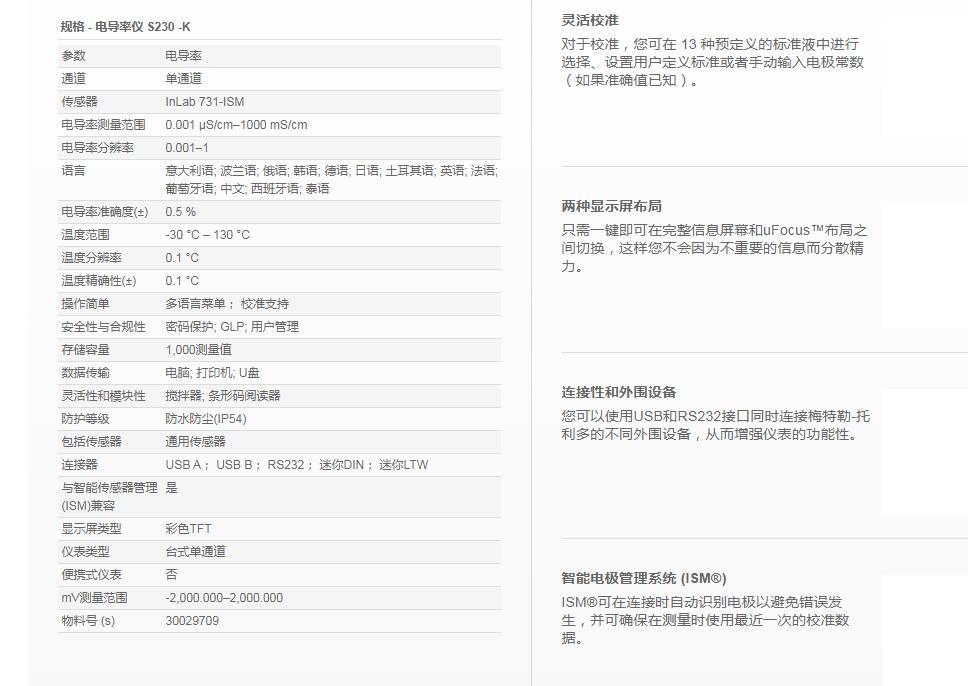Select the '传感器' row label
968x686 pixels.
80,101
